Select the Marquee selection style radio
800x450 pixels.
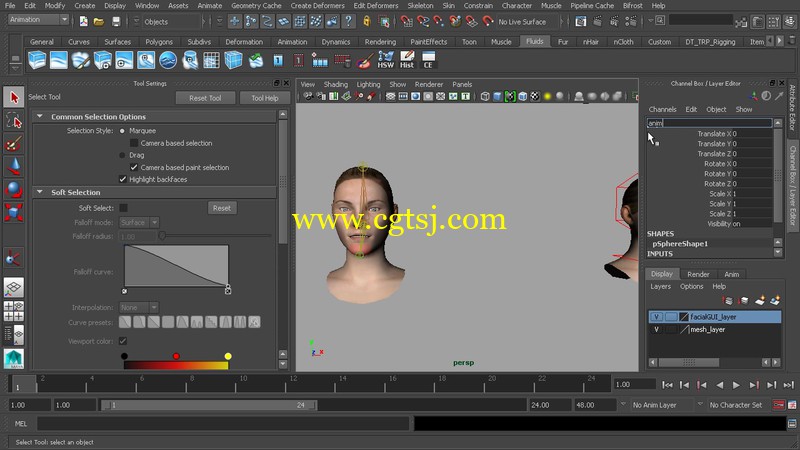(x=122, y=131)
